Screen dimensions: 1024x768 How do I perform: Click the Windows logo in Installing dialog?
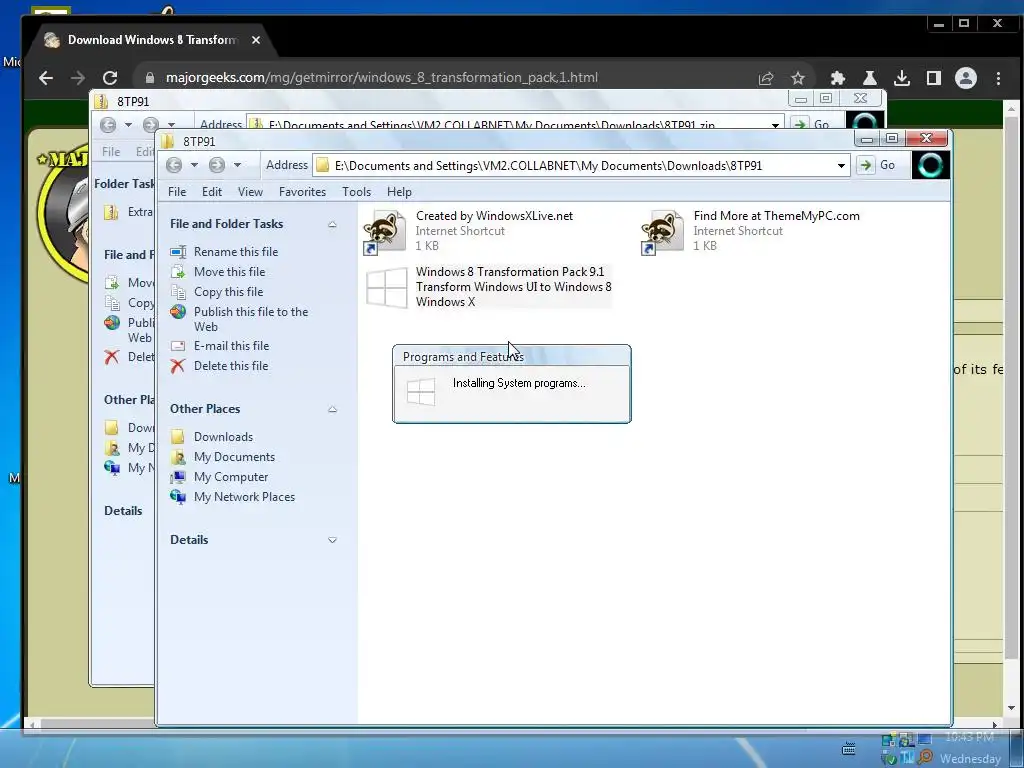pos(421,392)
